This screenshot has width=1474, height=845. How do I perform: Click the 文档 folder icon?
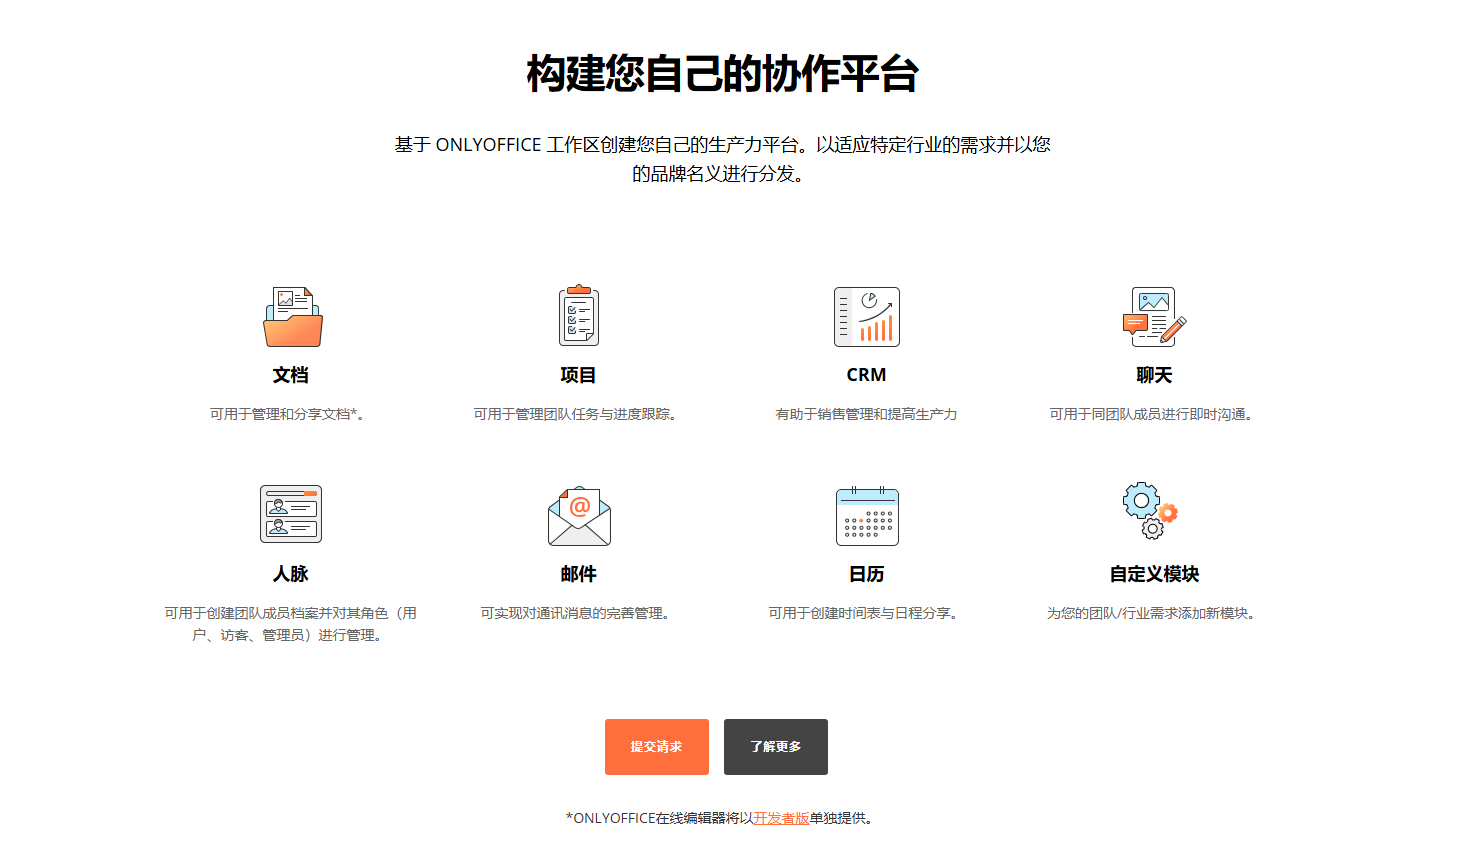(x=292, y=317)
